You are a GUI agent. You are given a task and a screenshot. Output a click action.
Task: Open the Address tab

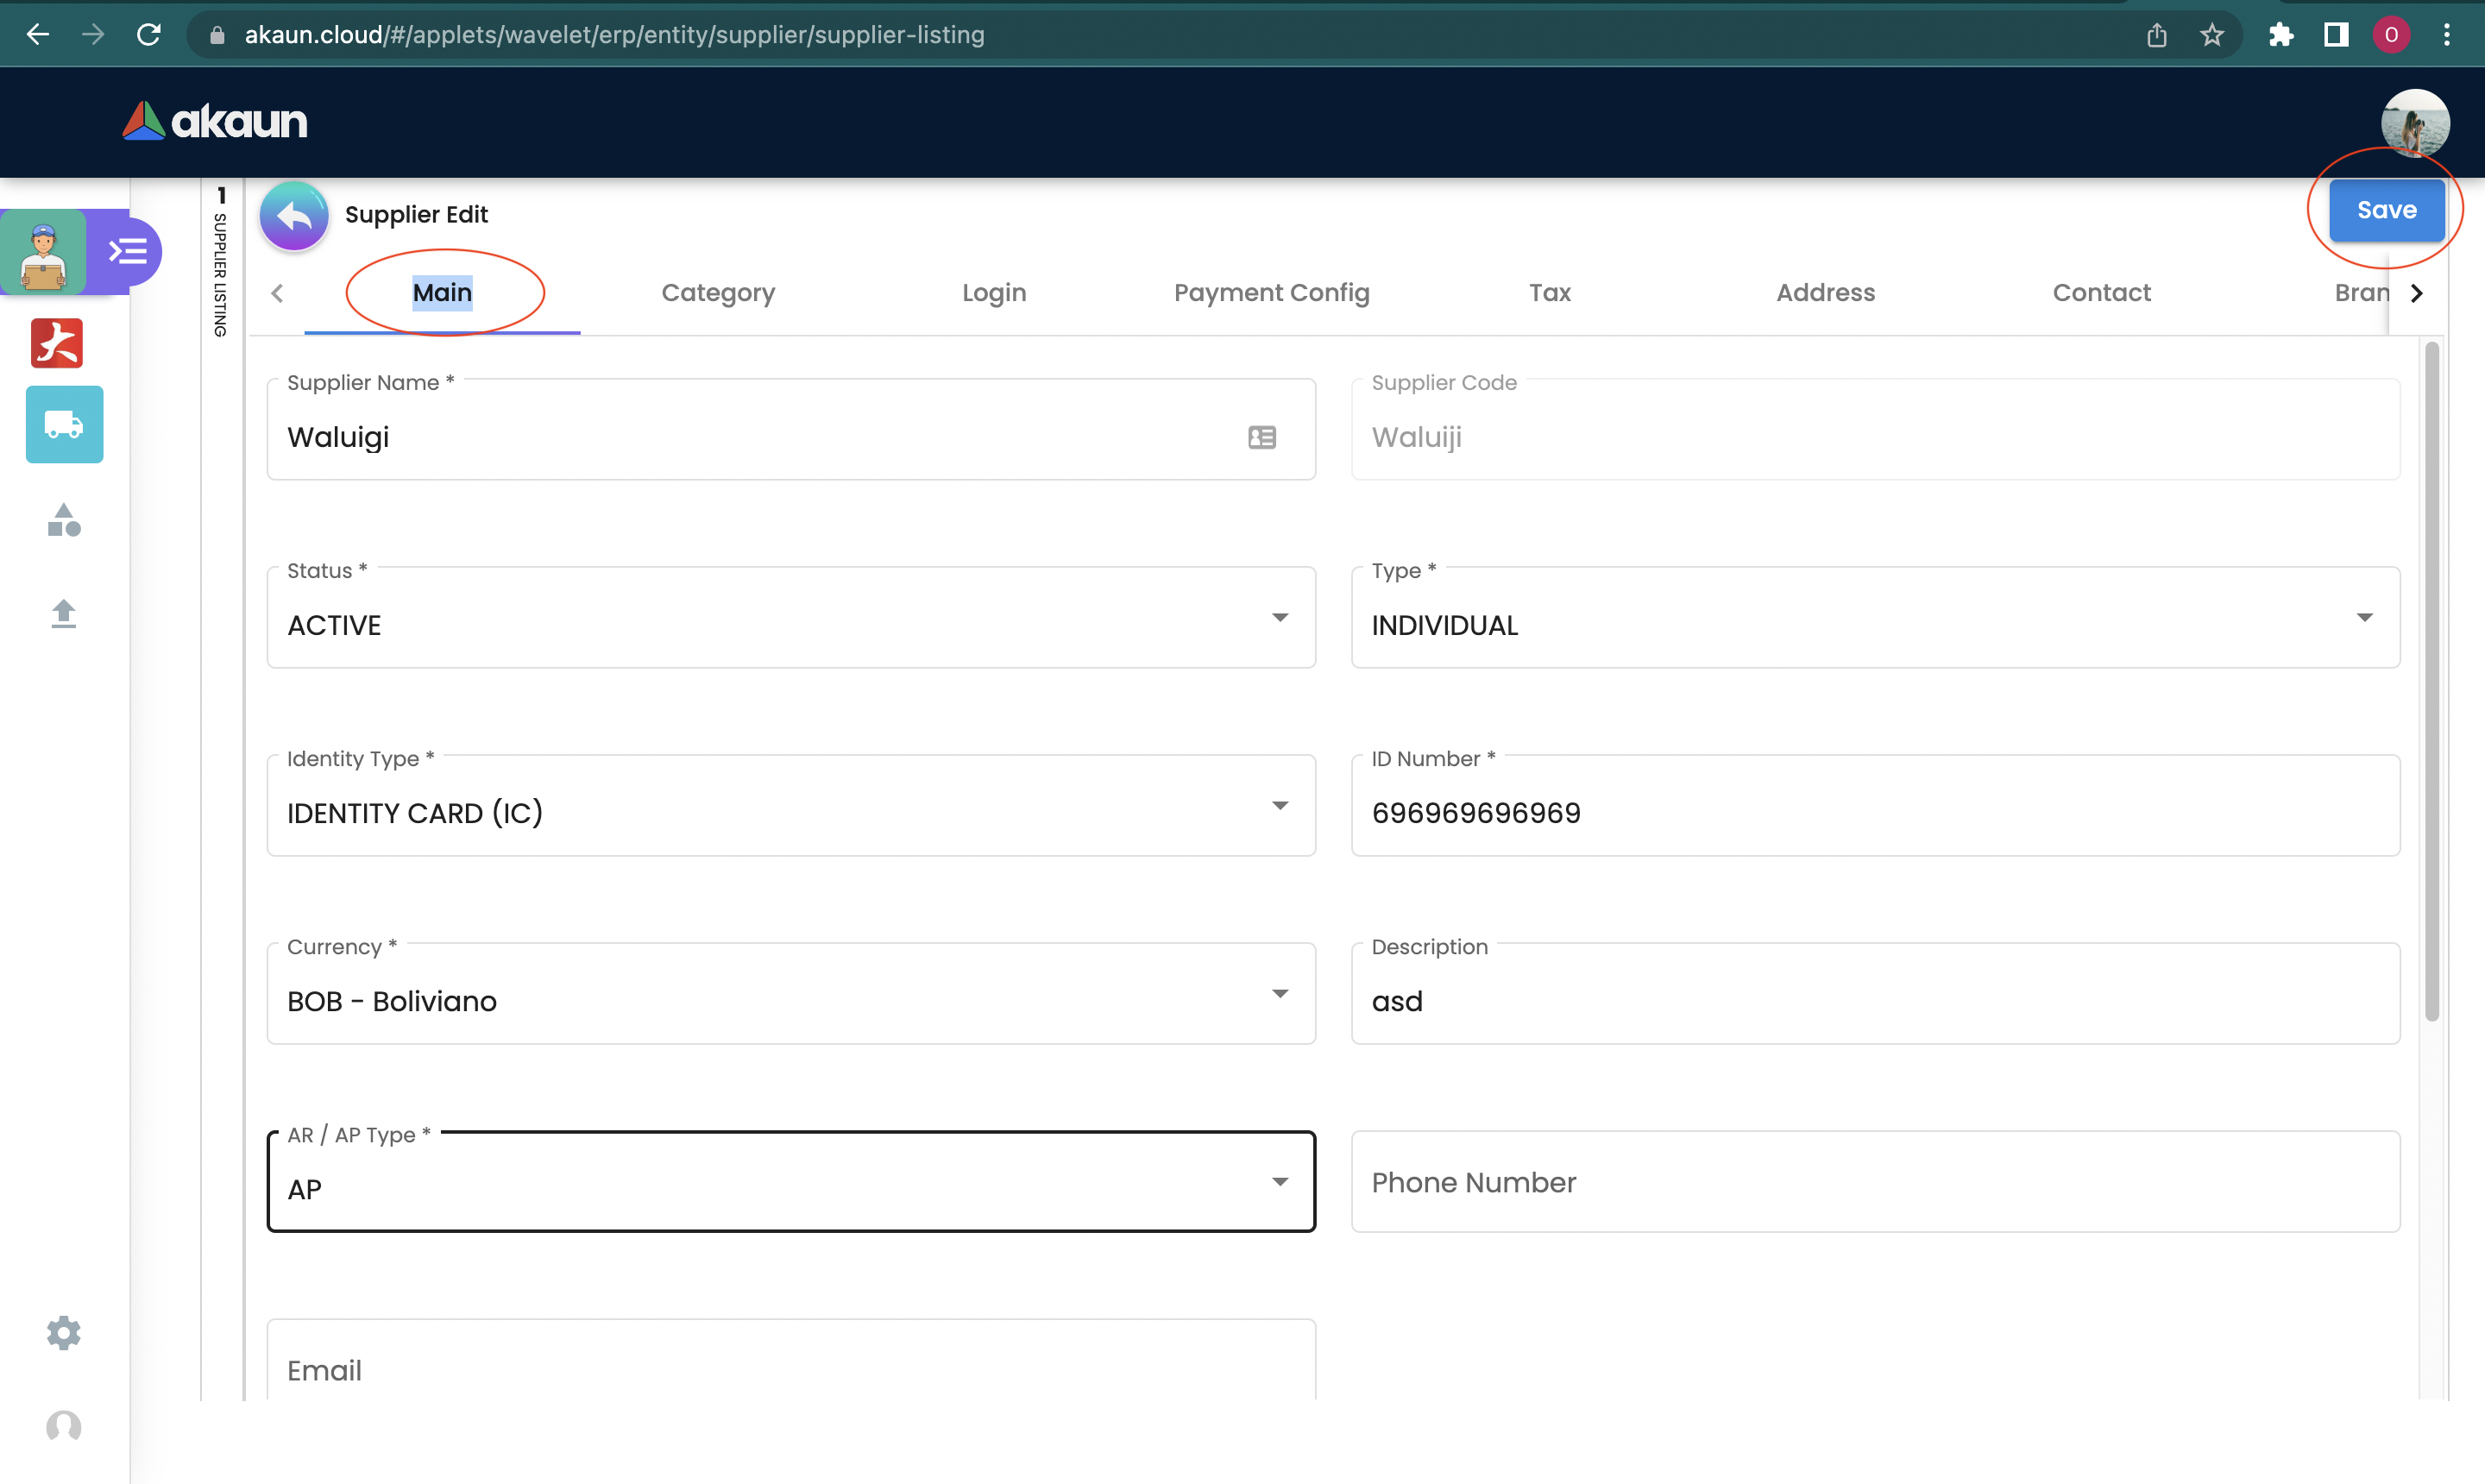1825,293
